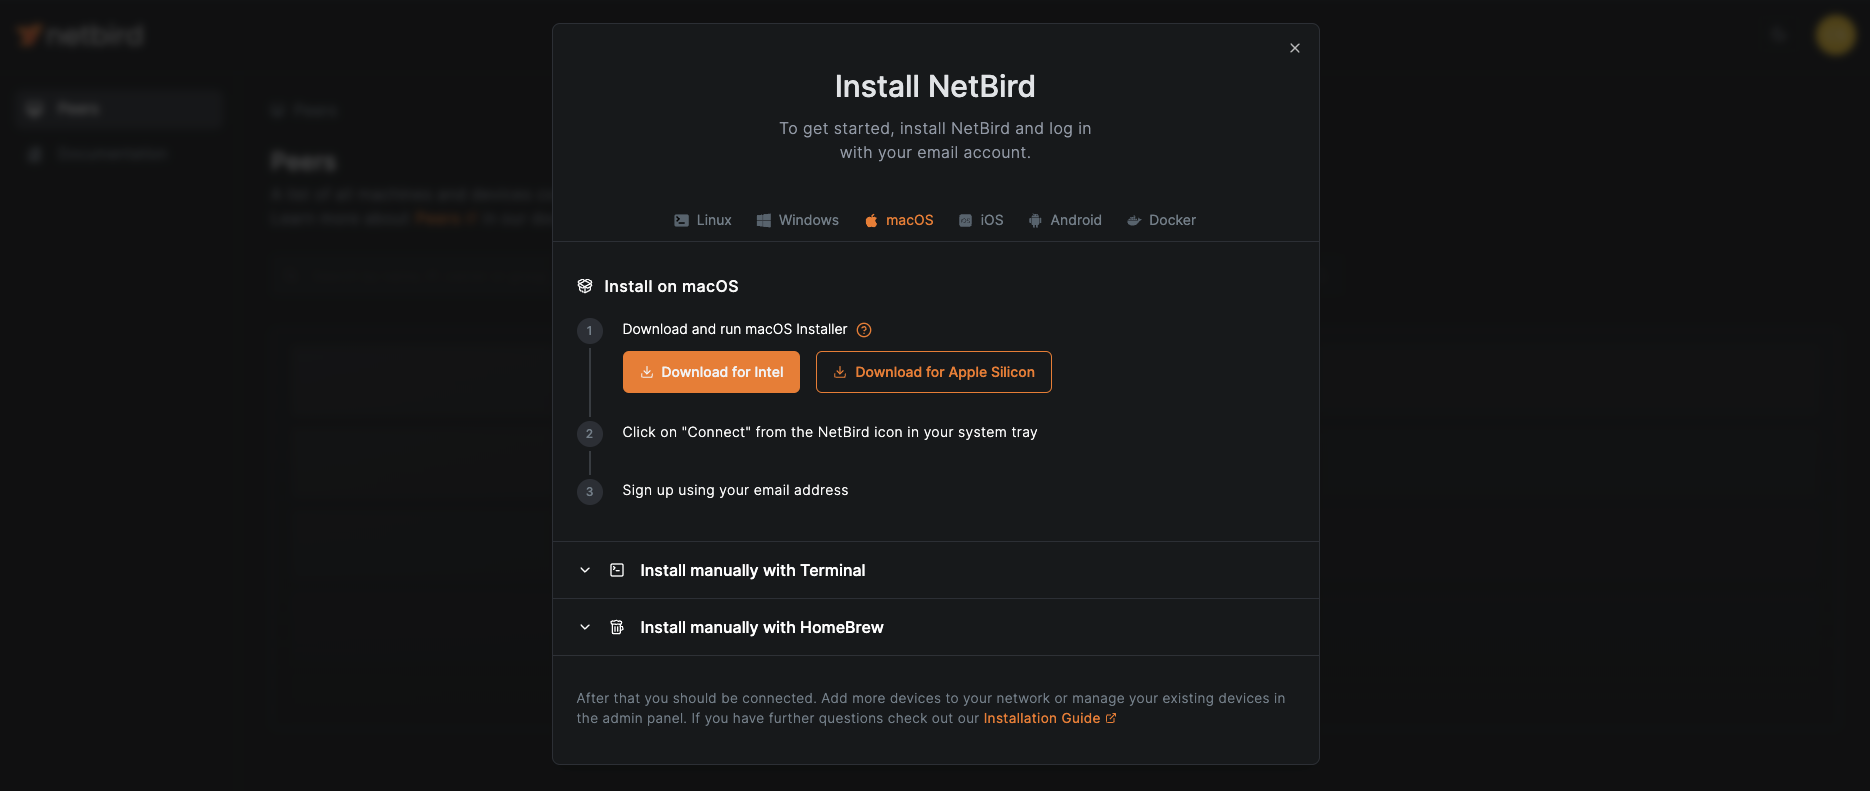Open the help tooltip next to macOS Installer

(863, 329)
